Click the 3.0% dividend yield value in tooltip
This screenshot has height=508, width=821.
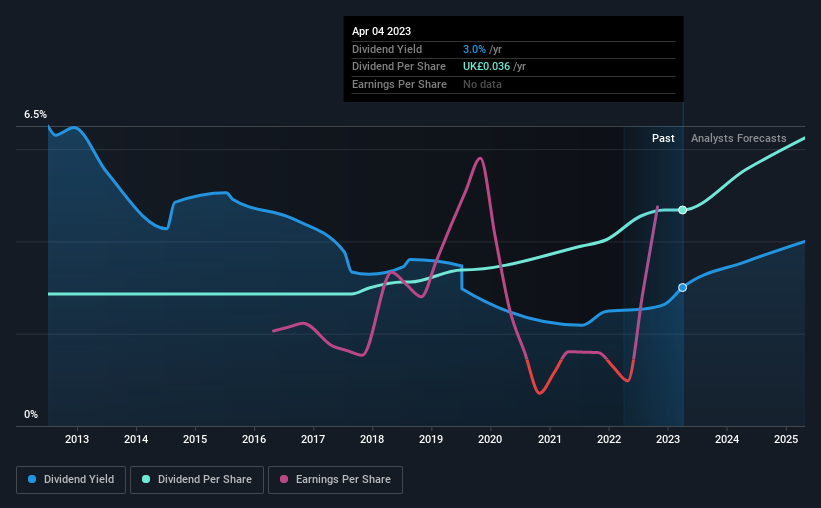click(474, 49)
